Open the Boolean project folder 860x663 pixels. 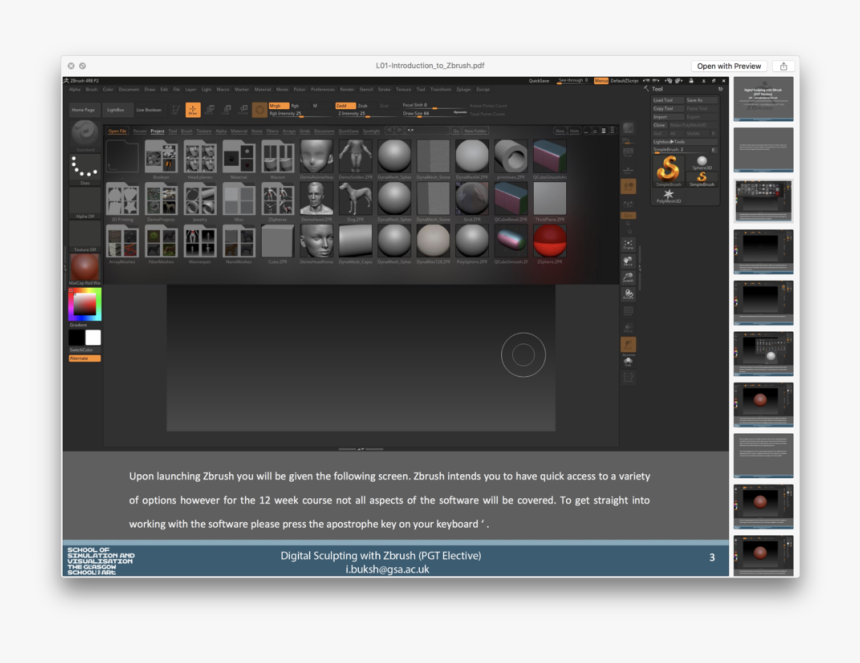coord(161,157)
